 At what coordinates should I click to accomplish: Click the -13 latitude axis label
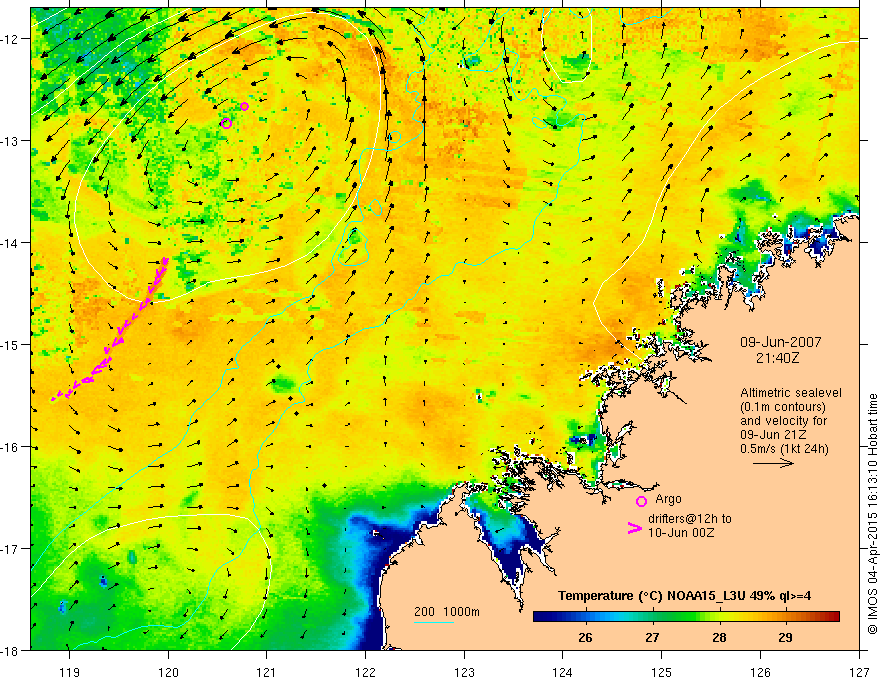(x=11, y=141)
